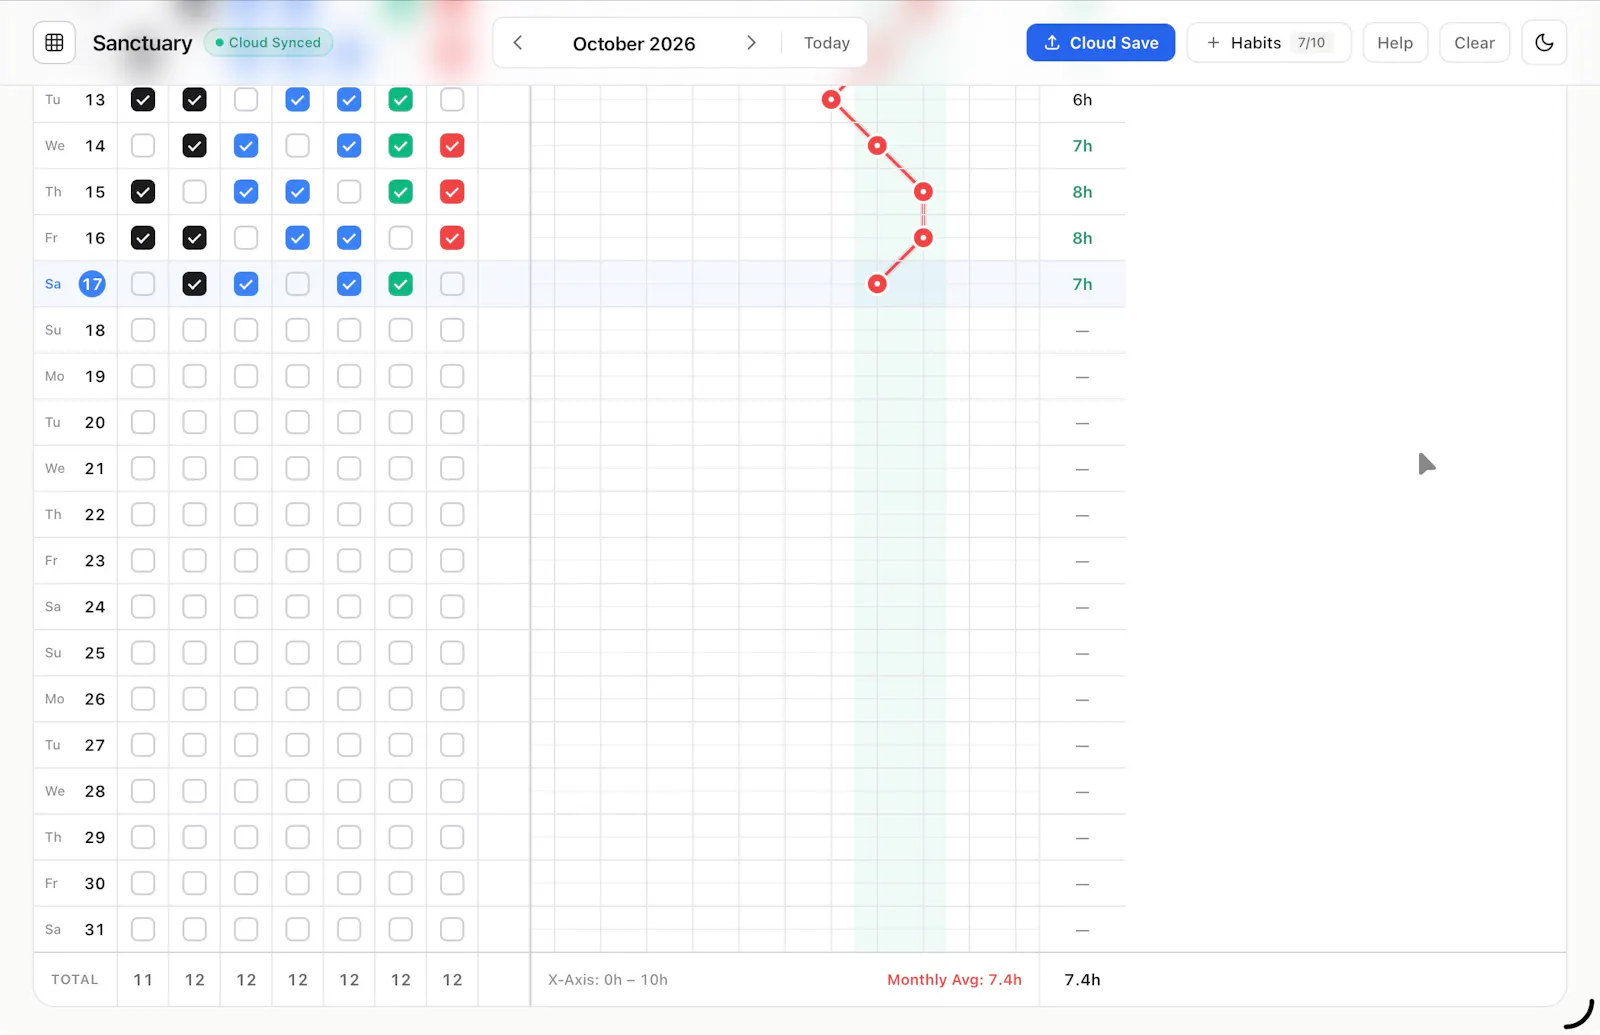The image size is (1600, 1035).
Task: Uncheck the black checkbox on Th 15
Action: [143, 192]
